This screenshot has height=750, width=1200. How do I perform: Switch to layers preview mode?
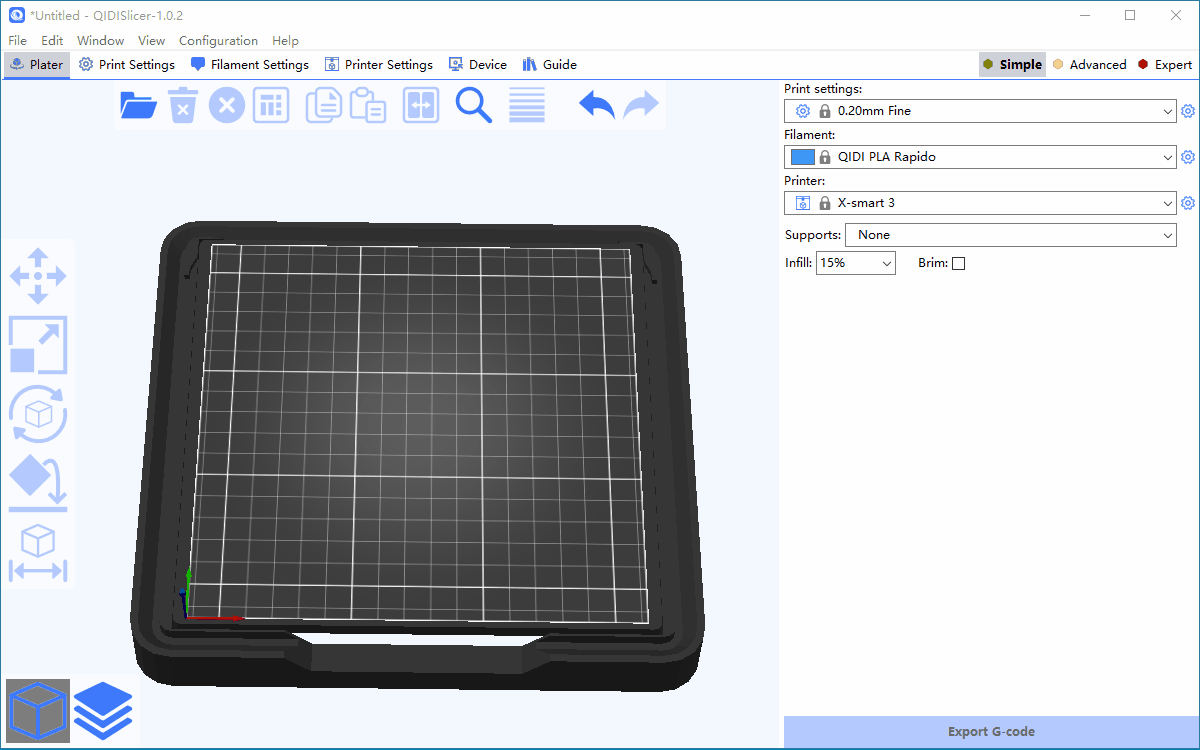pyautogui.click(x=102, y=710)
